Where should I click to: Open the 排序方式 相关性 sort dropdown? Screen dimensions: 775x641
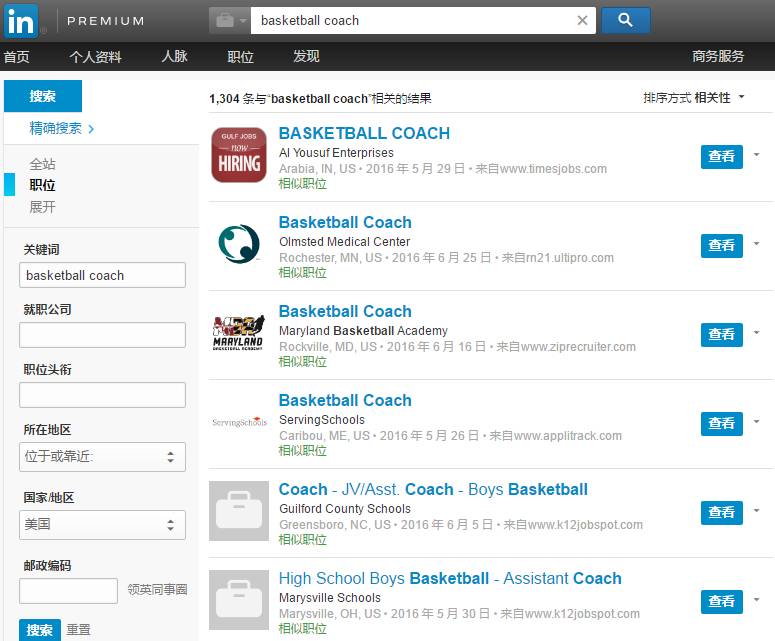pos(693,97)
